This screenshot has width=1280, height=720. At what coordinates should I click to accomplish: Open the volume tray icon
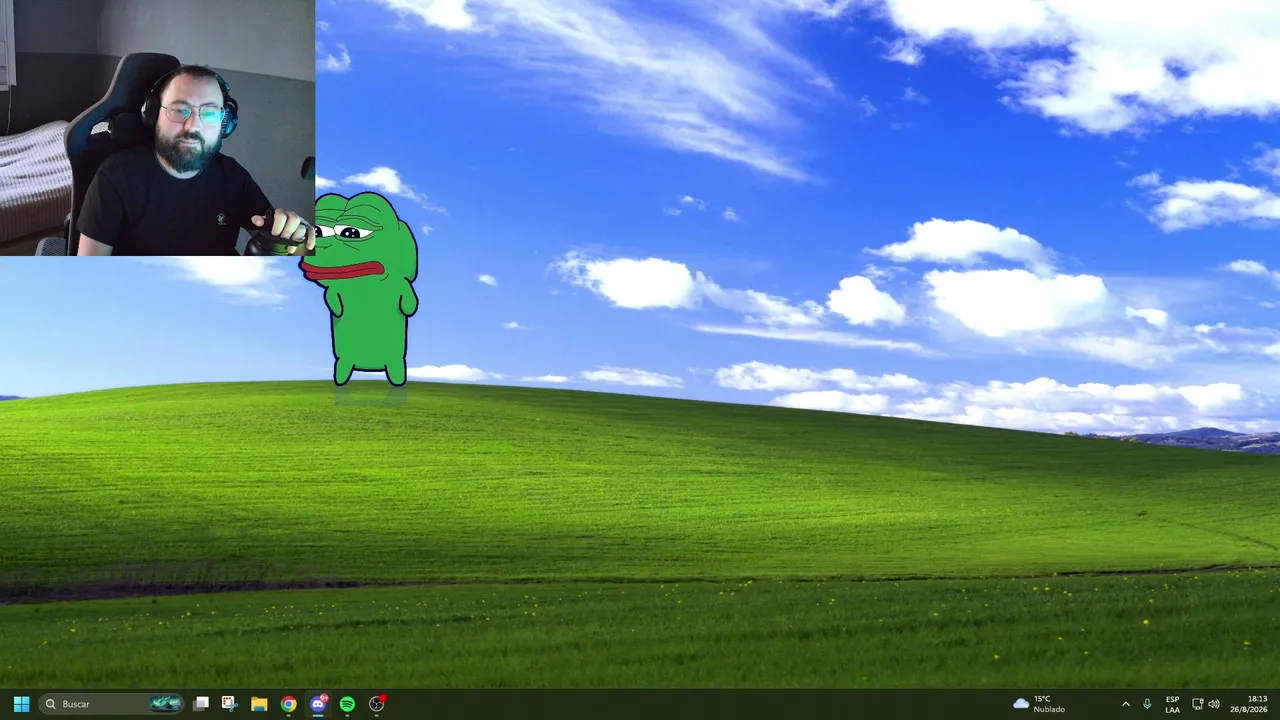pyautogui.click(x=1214, y=704)
